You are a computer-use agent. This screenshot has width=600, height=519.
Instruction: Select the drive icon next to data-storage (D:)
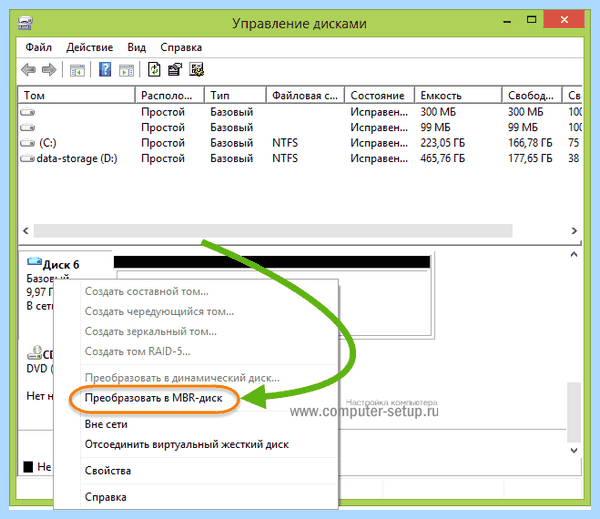tap(28, 158)
